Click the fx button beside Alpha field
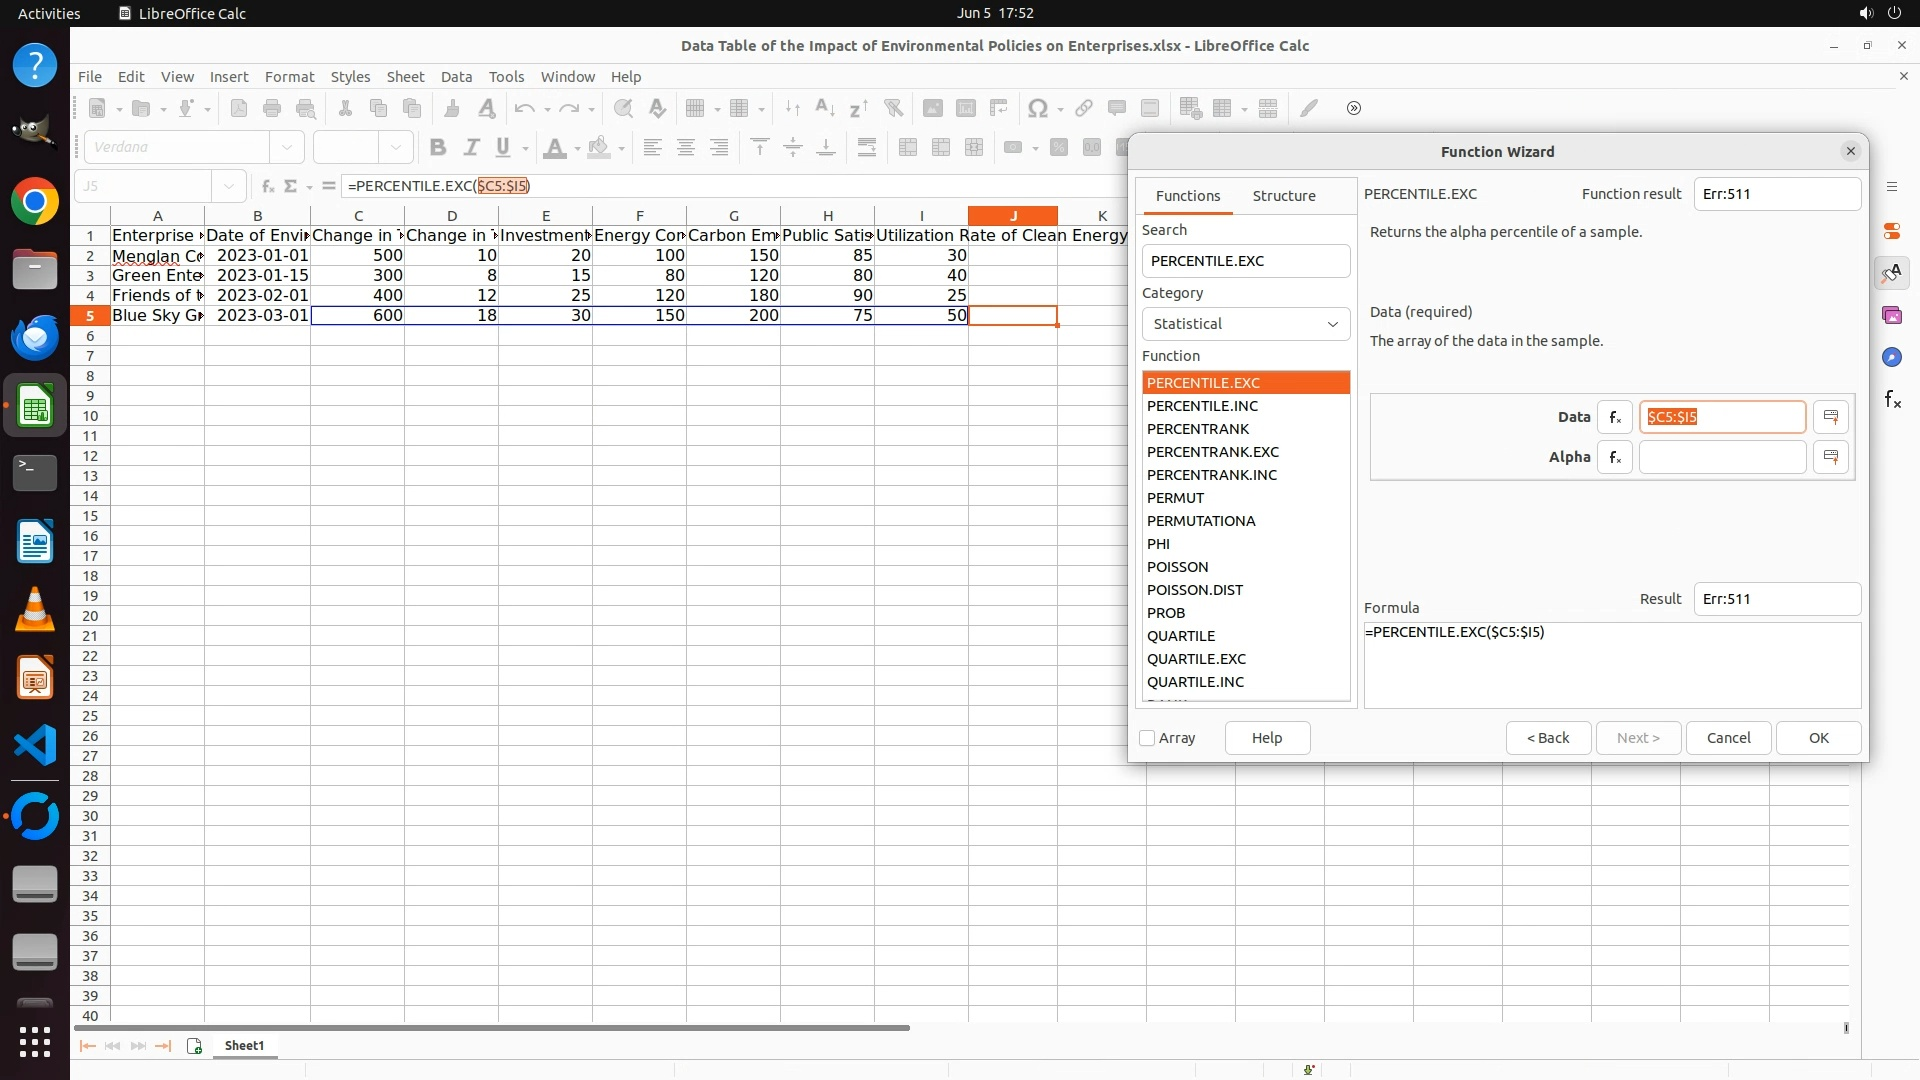 coord(1614,457)
